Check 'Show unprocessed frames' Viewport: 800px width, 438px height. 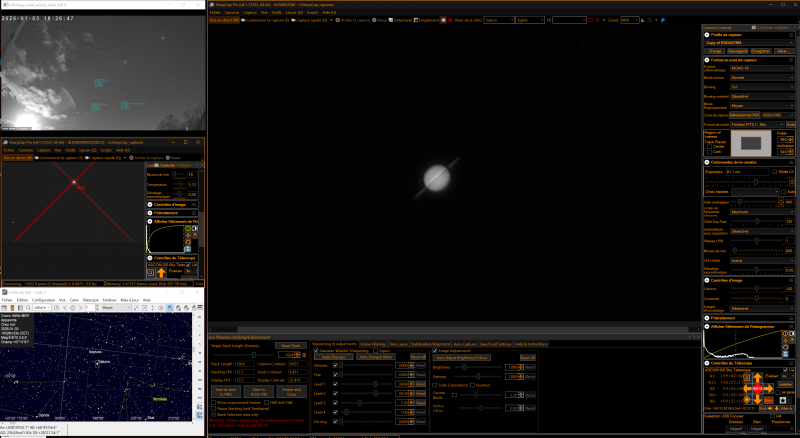213,402
